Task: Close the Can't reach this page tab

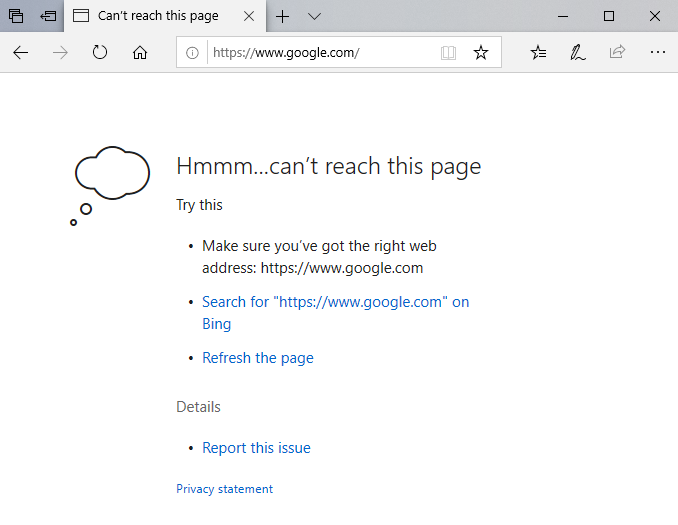Action: click(249, 16)
